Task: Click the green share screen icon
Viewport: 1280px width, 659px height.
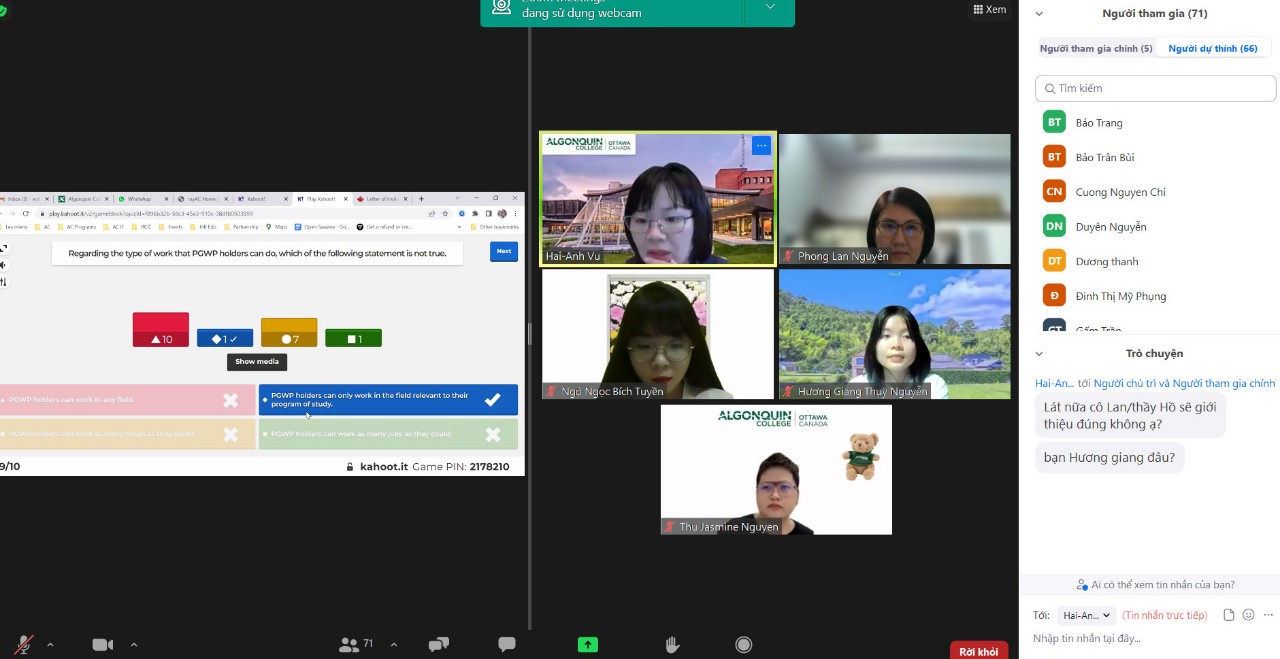Action: pyautogui.click(x=588, y=645)
